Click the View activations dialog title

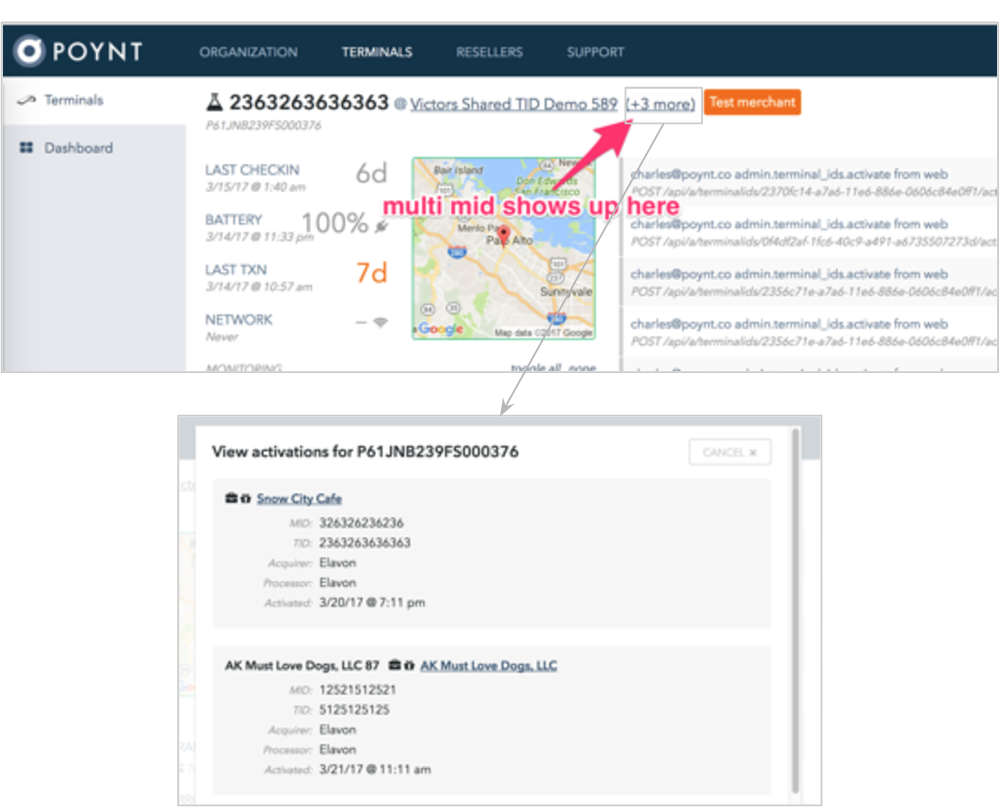pyautogui.click(x=365, y=452)
